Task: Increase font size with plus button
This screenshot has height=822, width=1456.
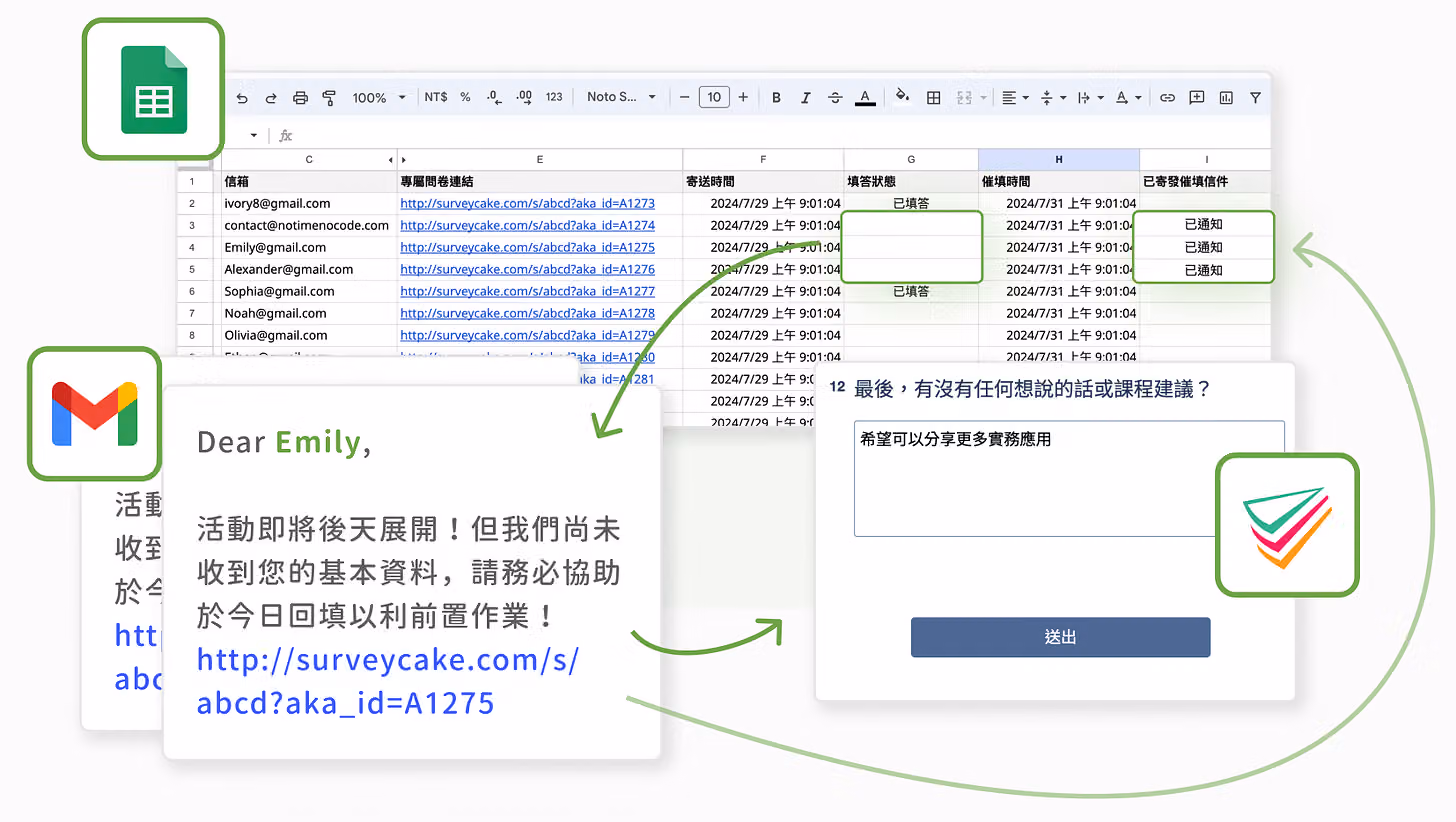Action: (x=743, y=97)
